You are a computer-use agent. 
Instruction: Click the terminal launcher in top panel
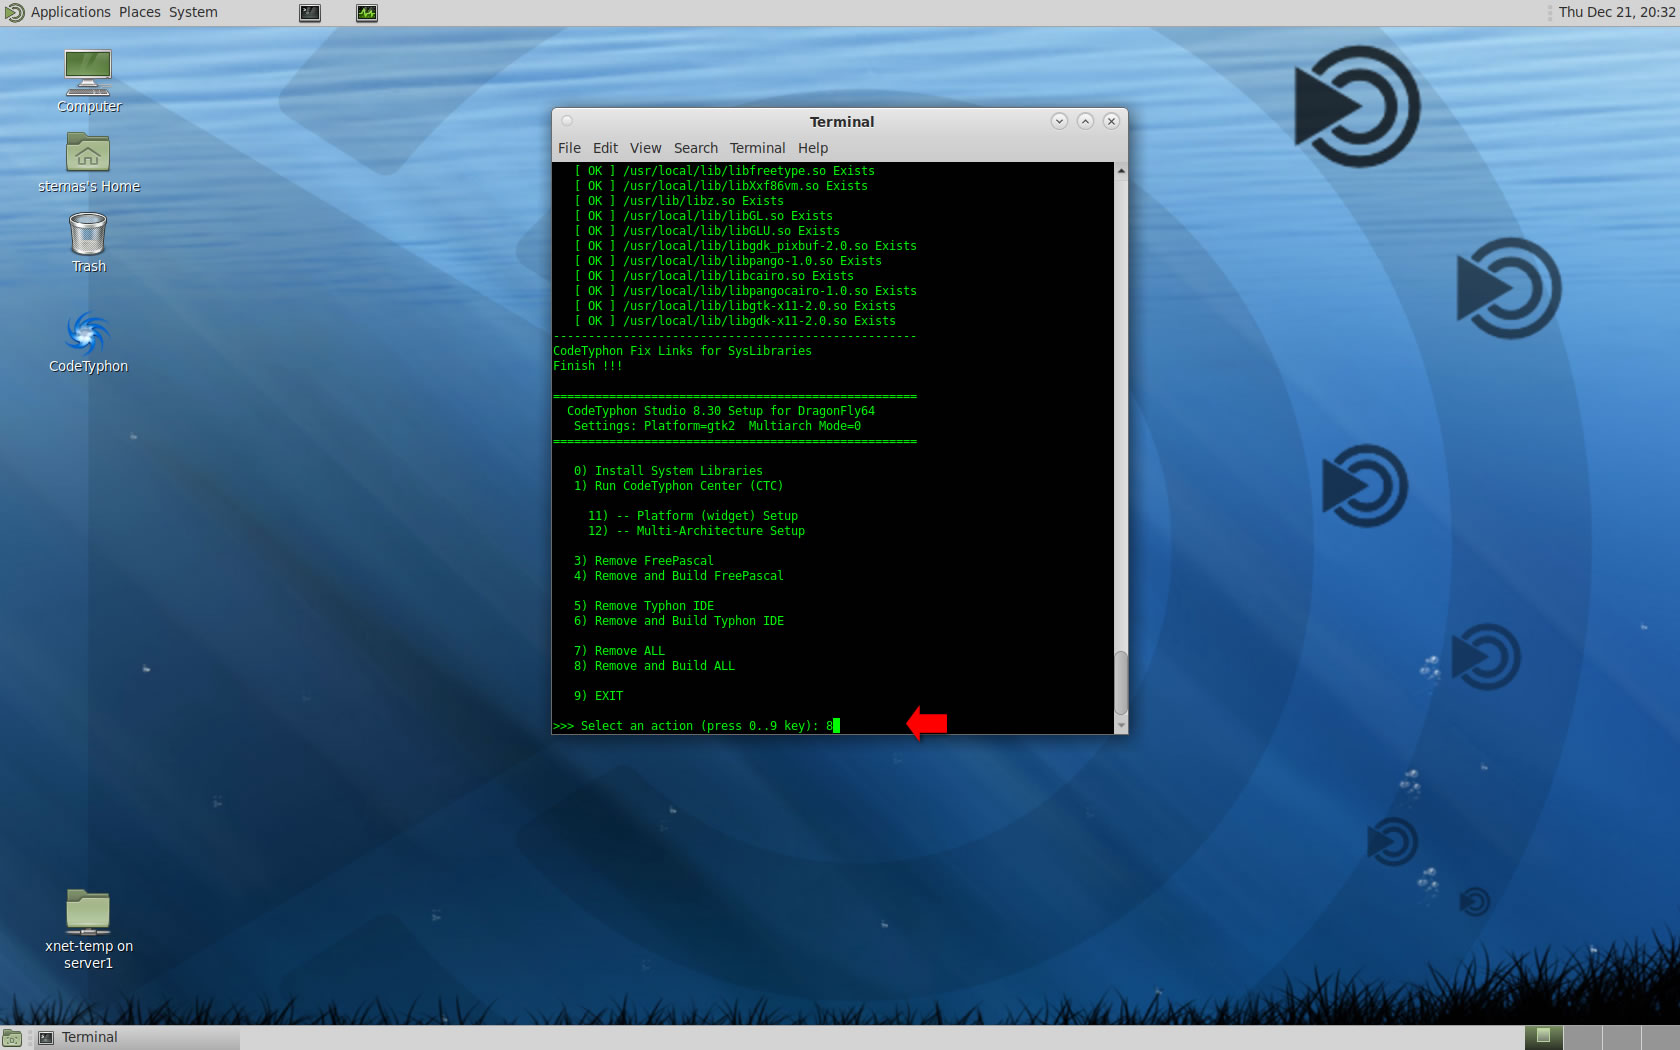pos(310,13)
